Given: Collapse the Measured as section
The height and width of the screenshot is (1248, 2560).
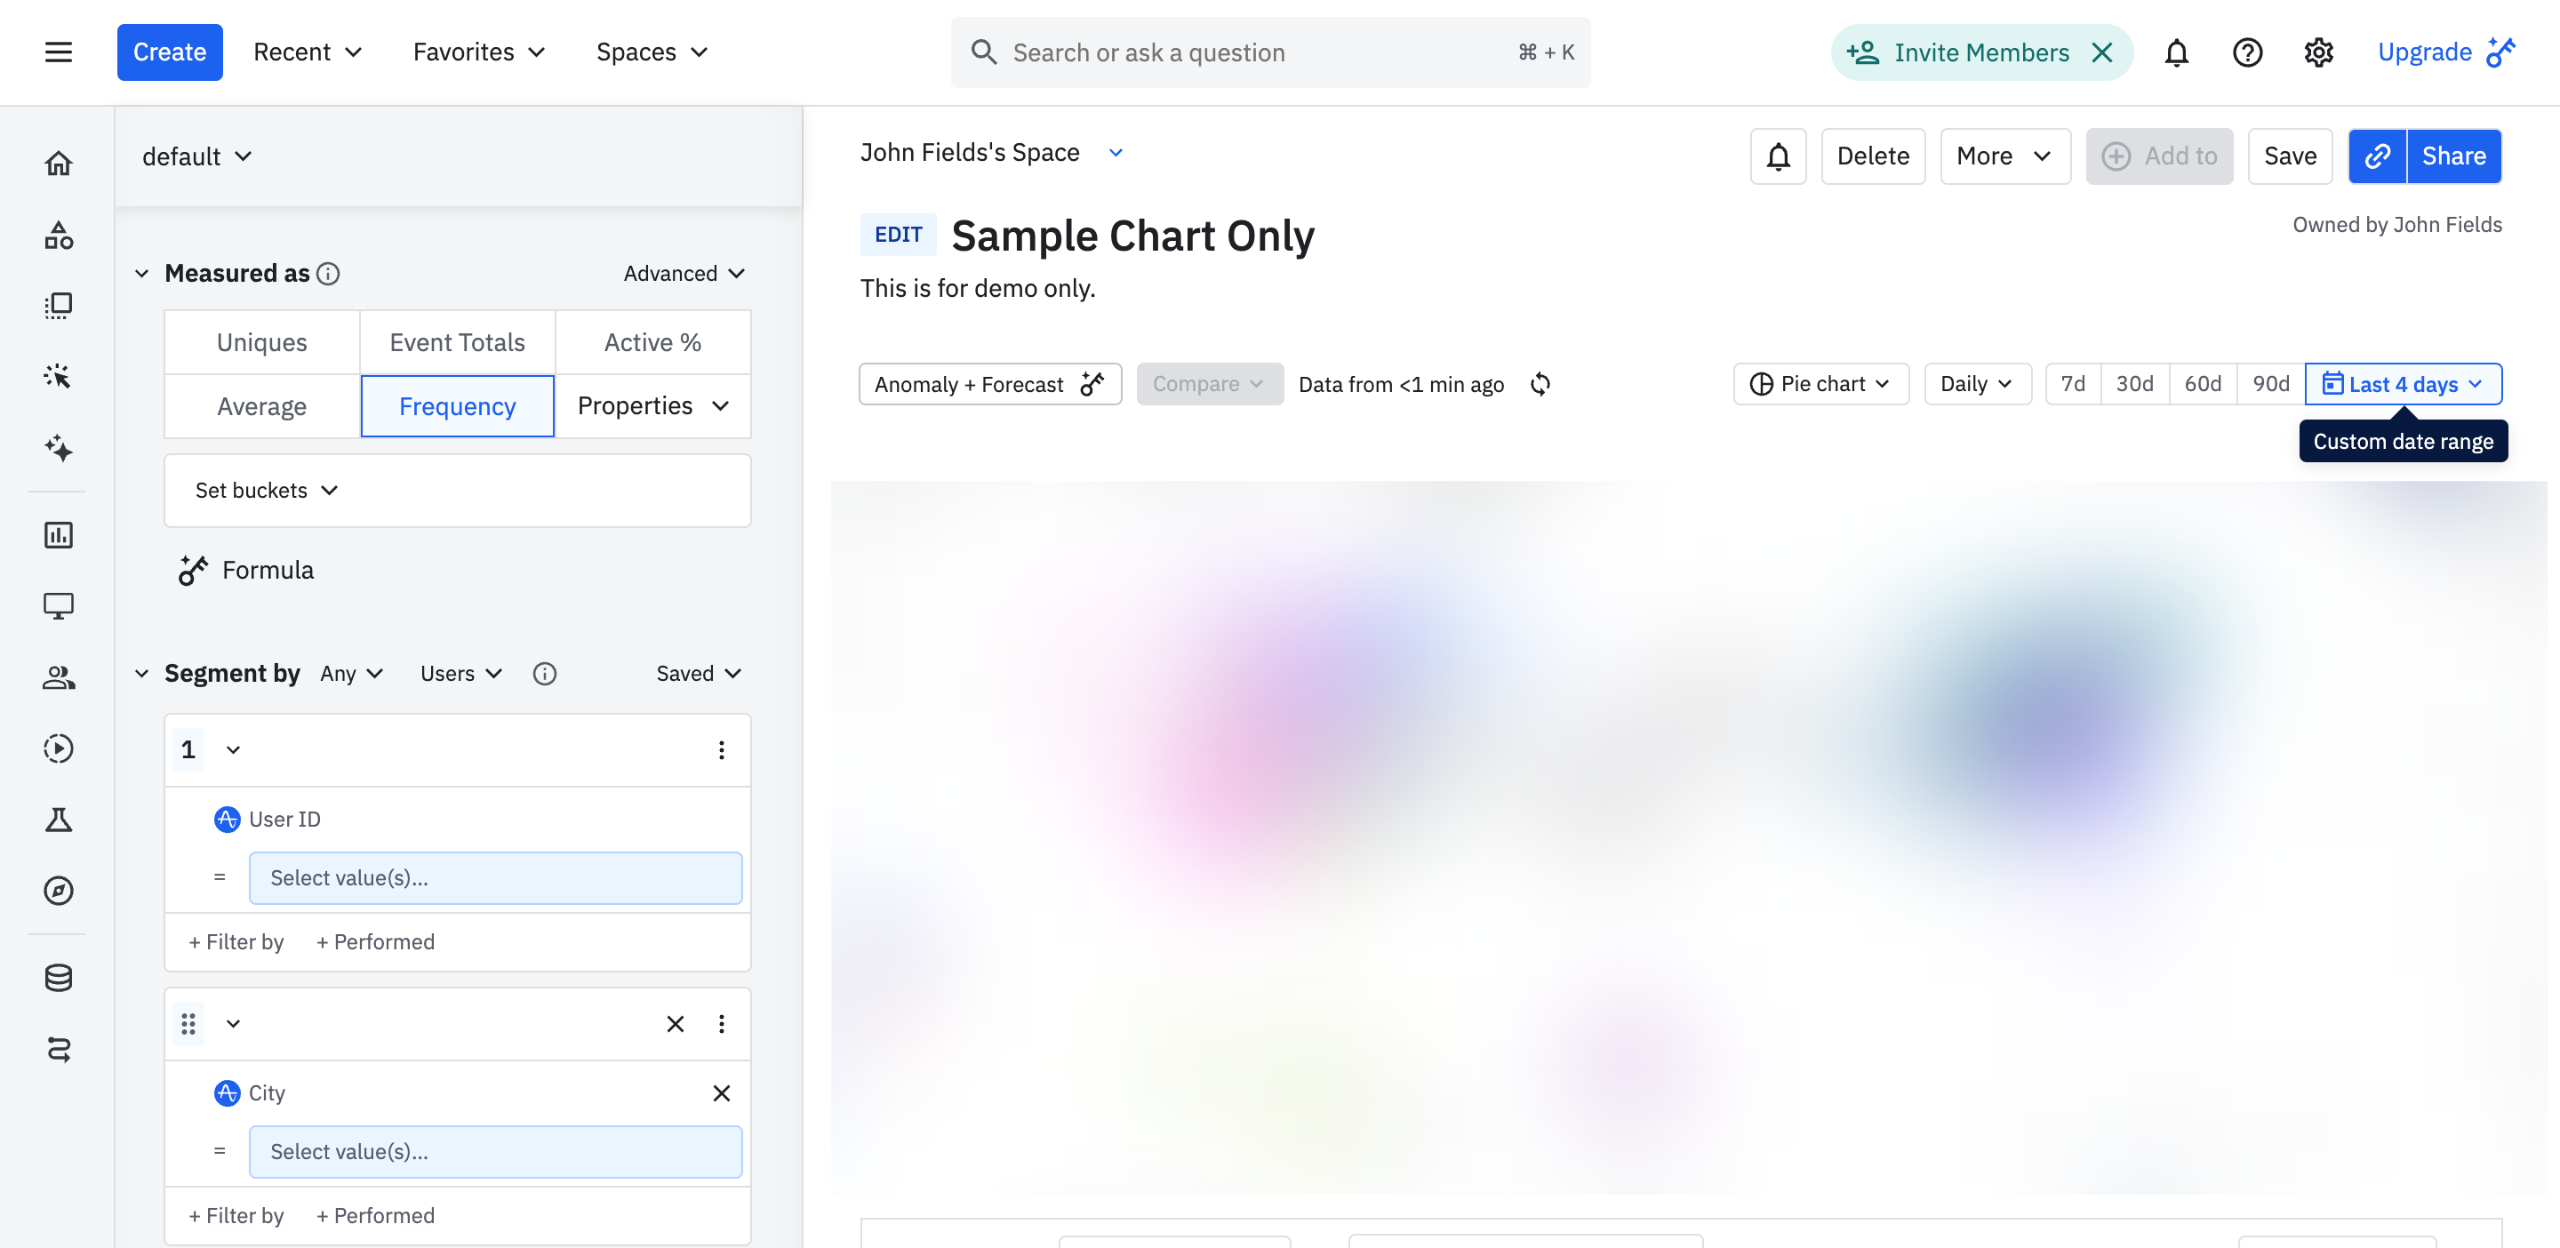Looking at the screenshot, I should [142, 273].
